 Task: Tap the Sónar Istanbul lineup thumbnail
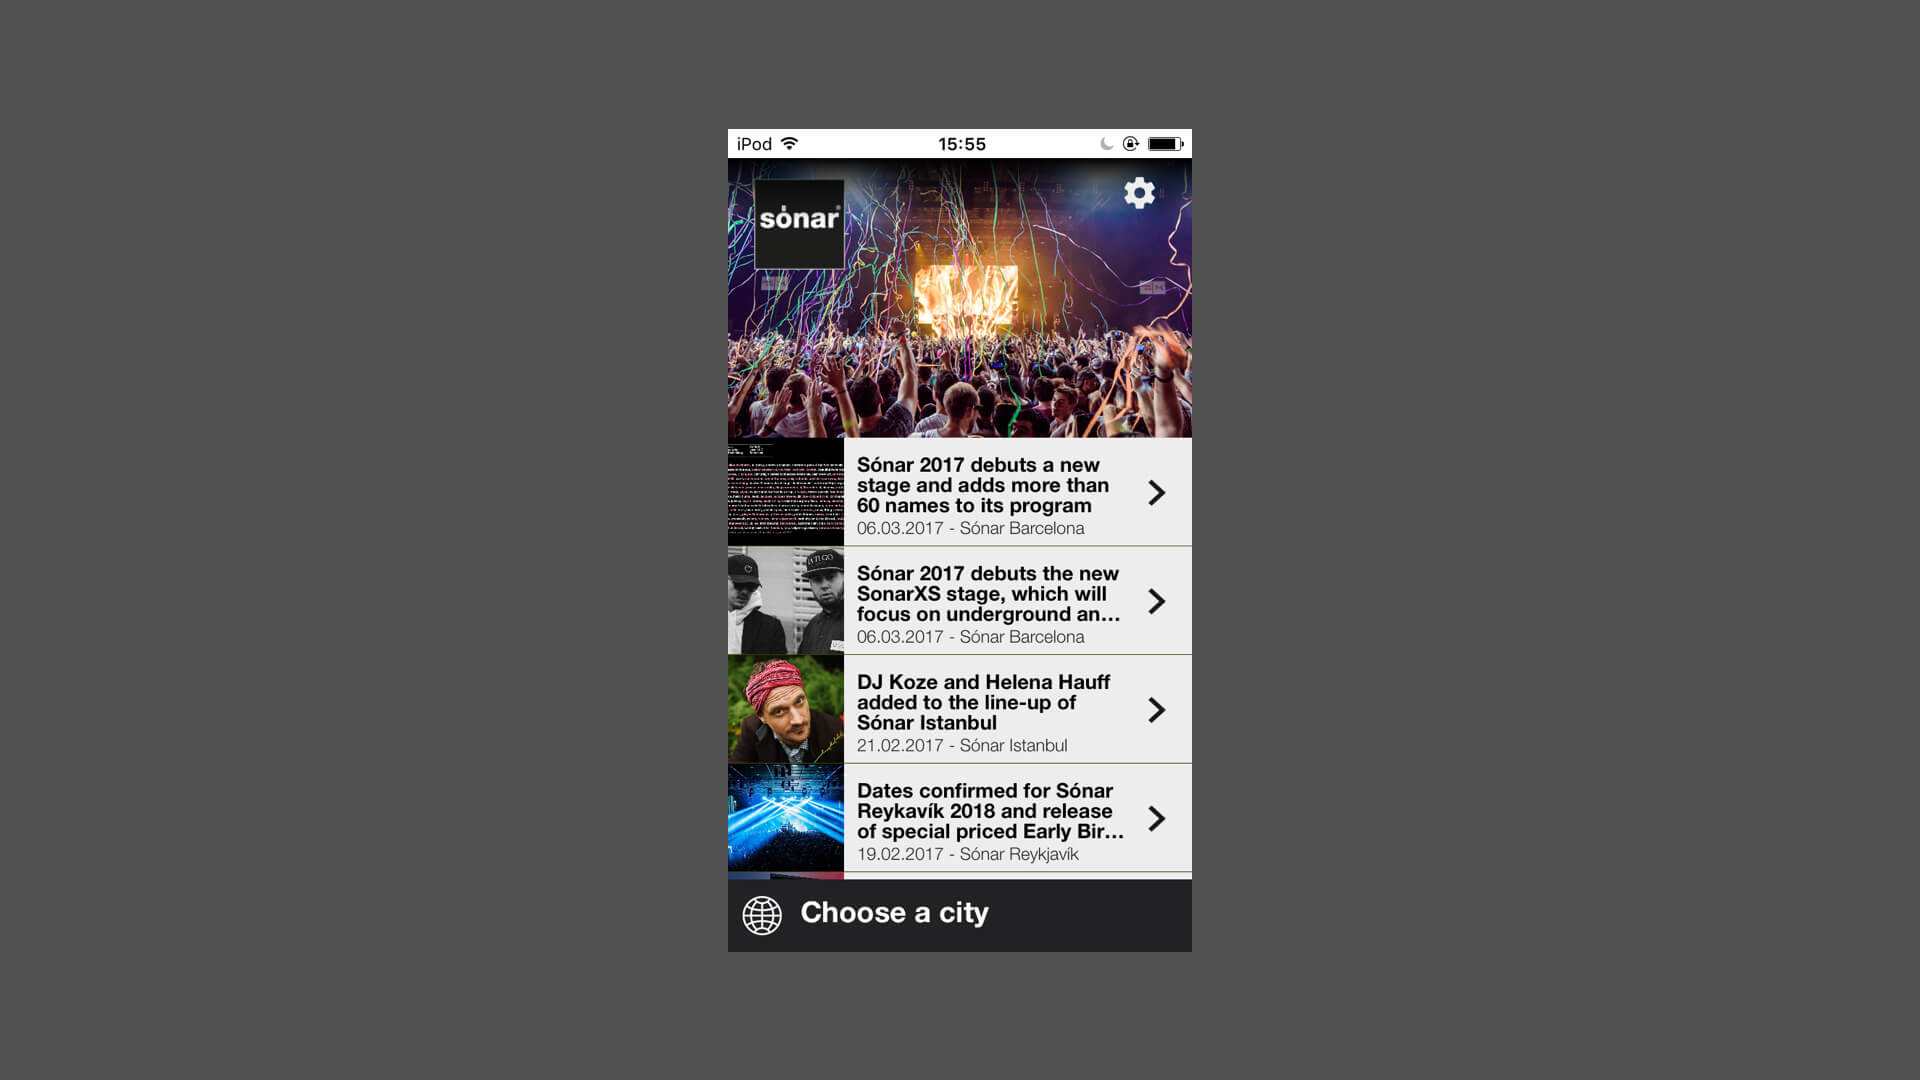coord(785,709)
